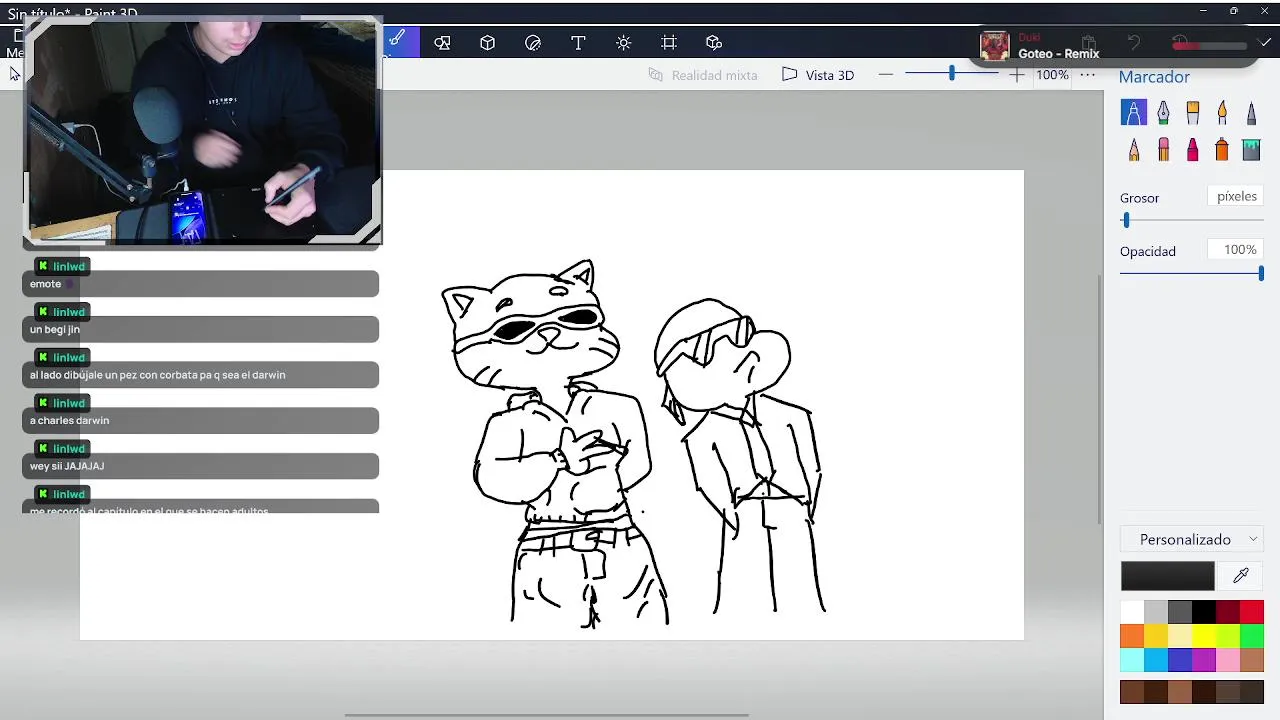This screenshot has width=1280, height=720.
Task: Click the chat message "wey sii JAJAJAJ"
Action: click(200, 466)
